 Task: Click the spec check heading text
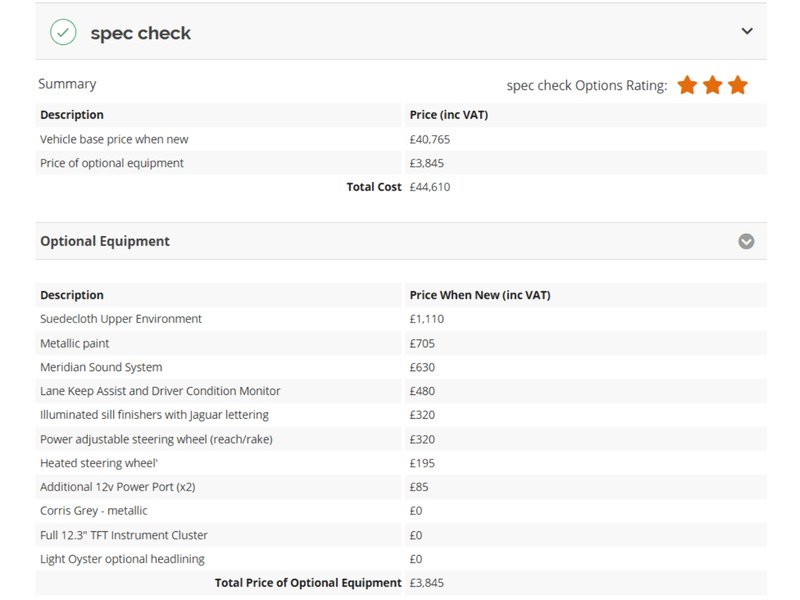[x=140, y=33]
